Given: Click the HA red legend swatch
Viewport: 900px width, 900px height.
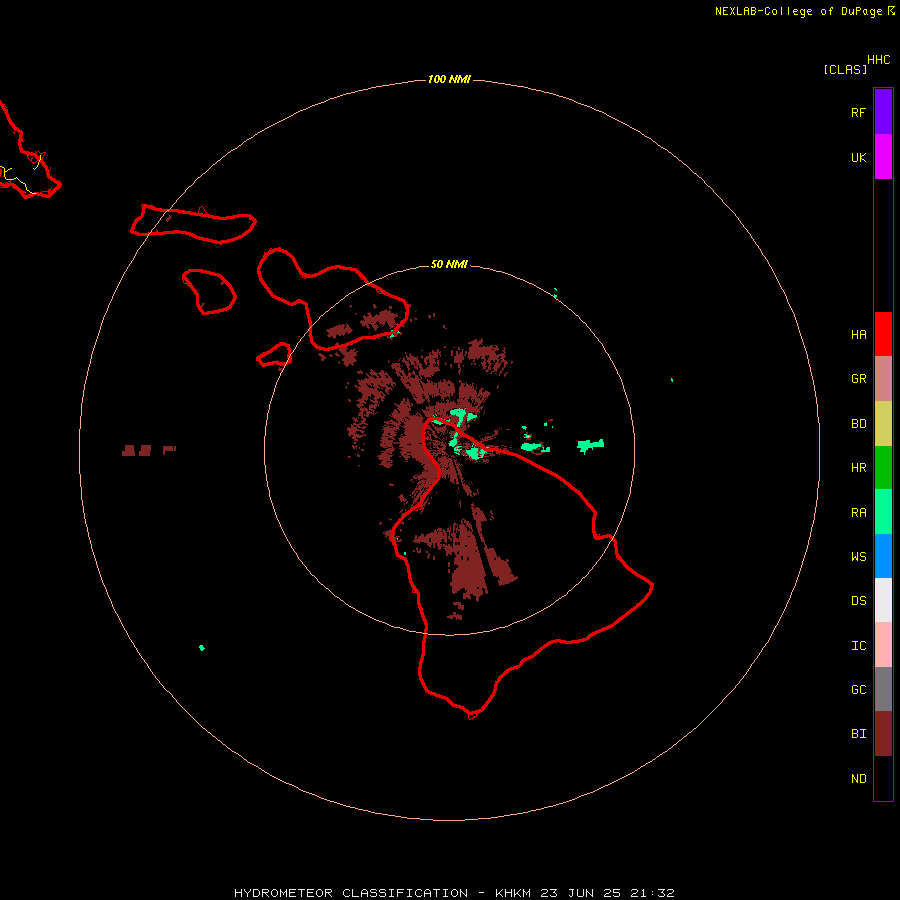Looking at the screenshot, I should point(883,334).
